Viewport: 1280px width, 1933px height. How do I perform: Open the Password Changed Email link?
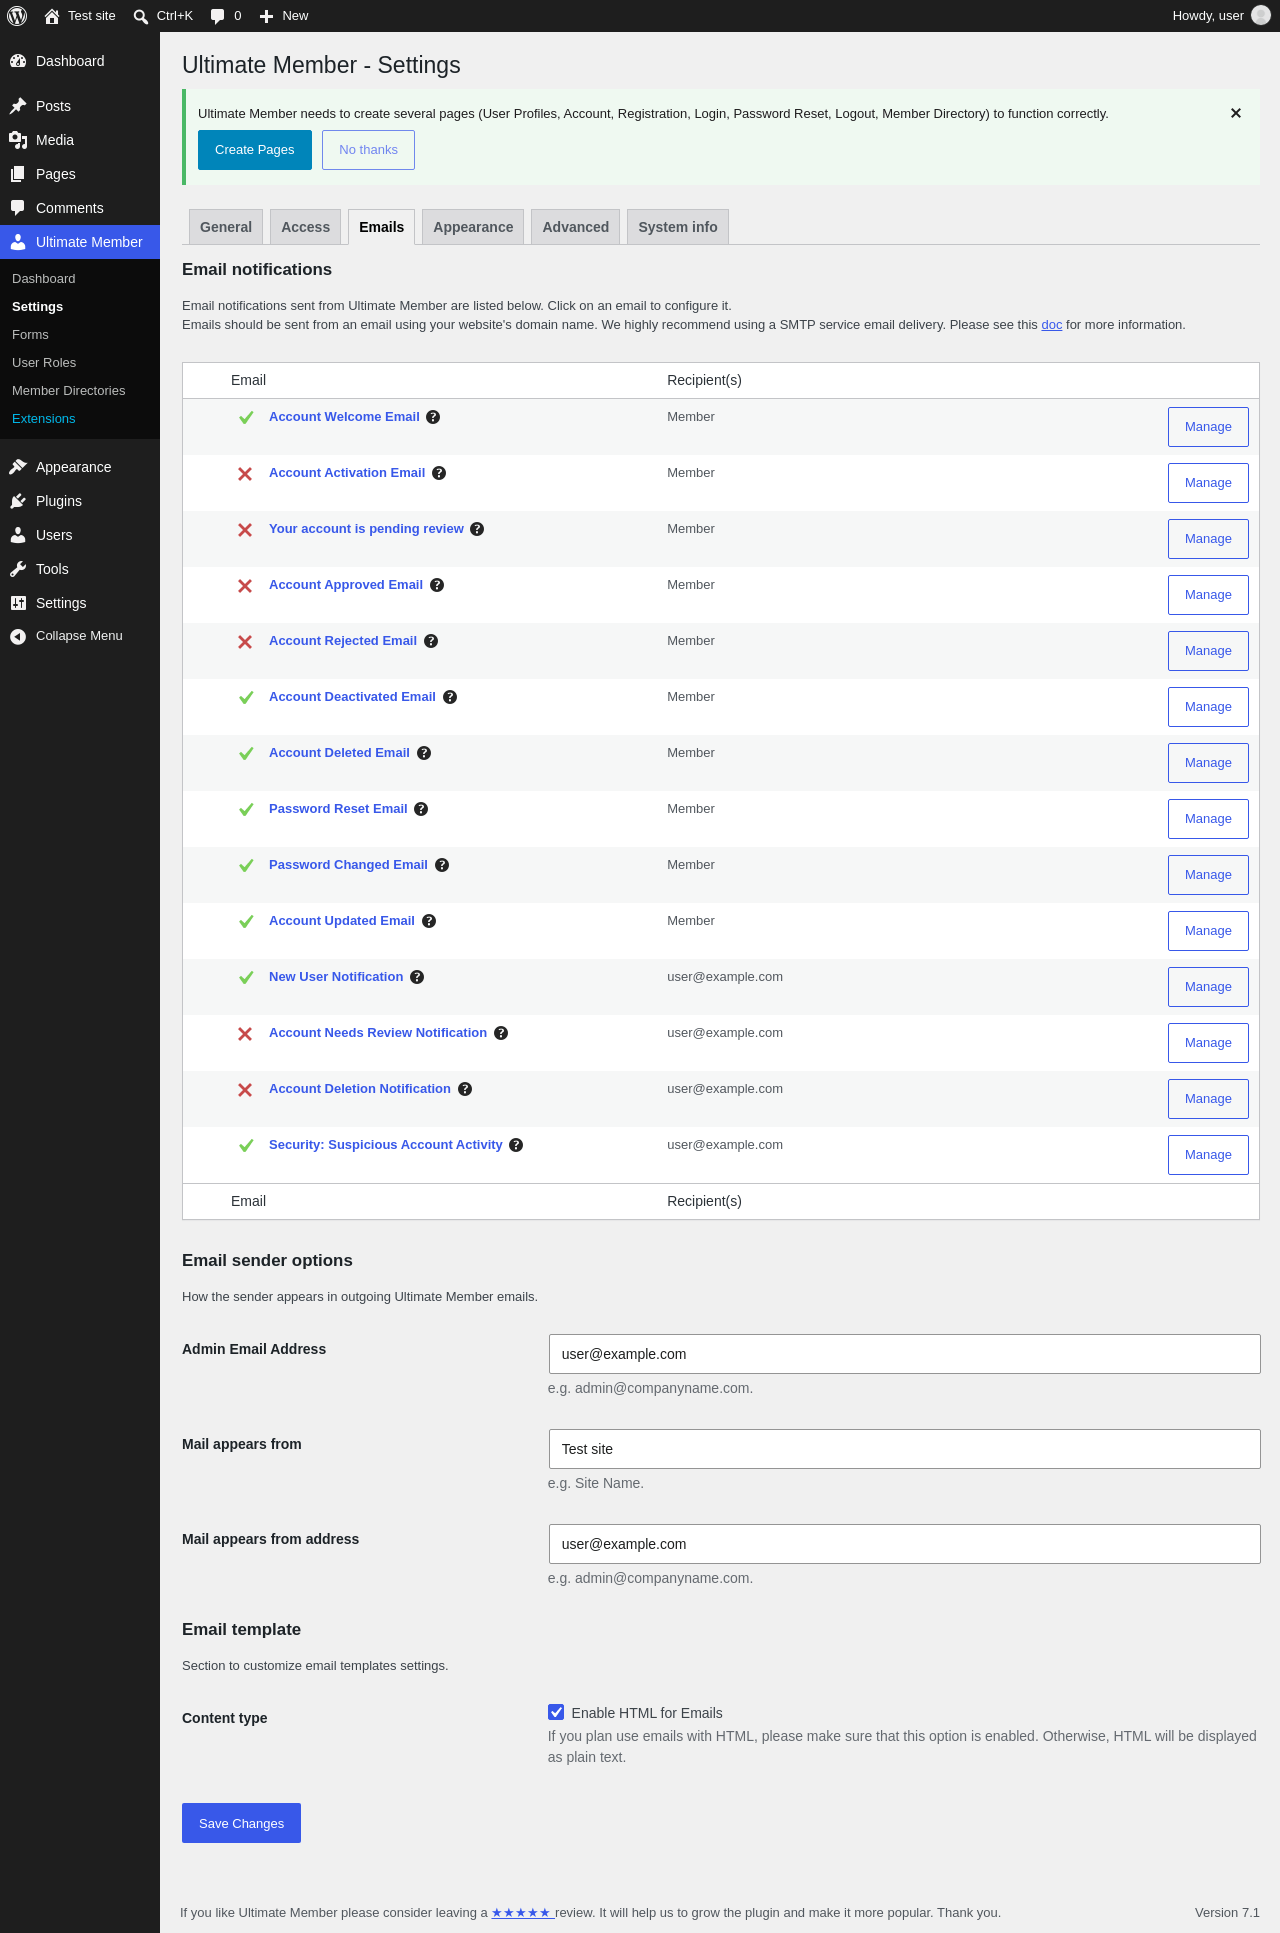(x=348, y=865)
